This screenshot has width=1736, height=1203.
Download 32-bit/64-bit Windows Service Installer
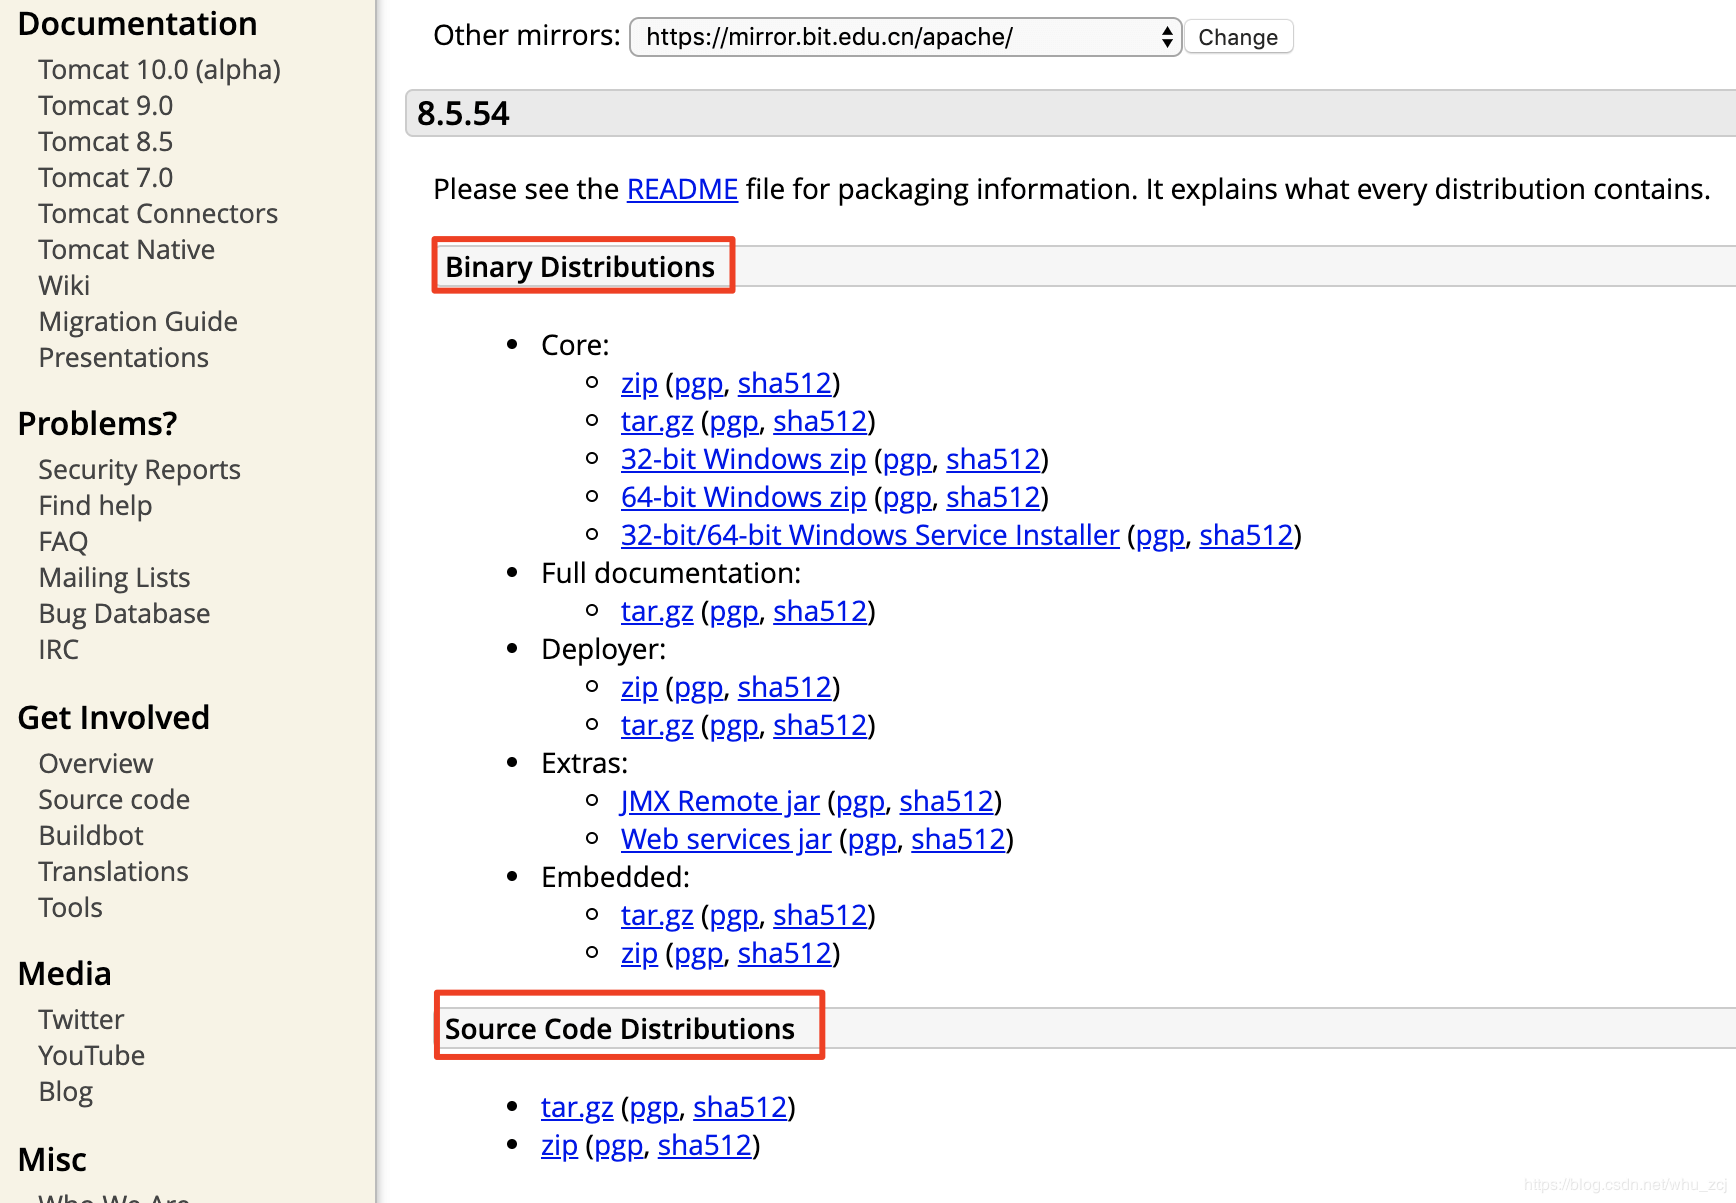[x=870, y=535]
